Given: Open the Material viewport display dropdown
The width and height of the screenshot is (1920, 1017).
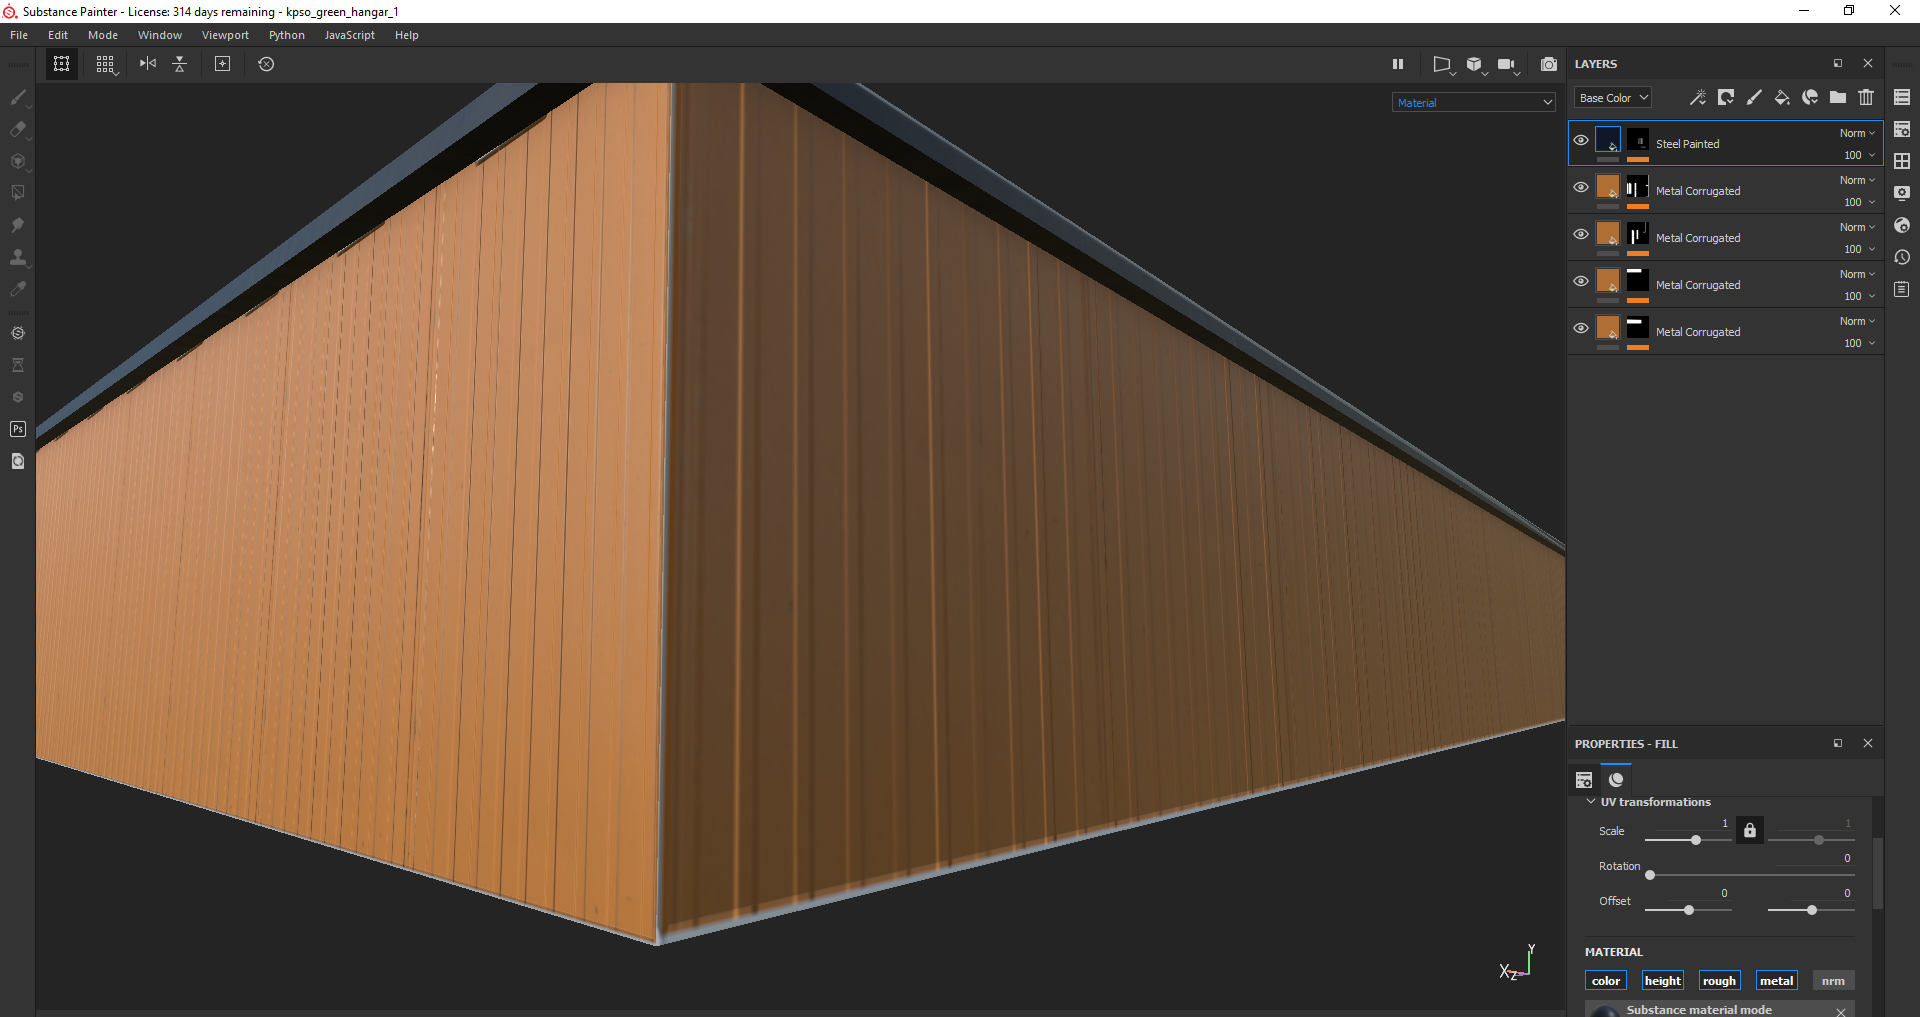Looking at the screenshot, I should click(1473, 103).
